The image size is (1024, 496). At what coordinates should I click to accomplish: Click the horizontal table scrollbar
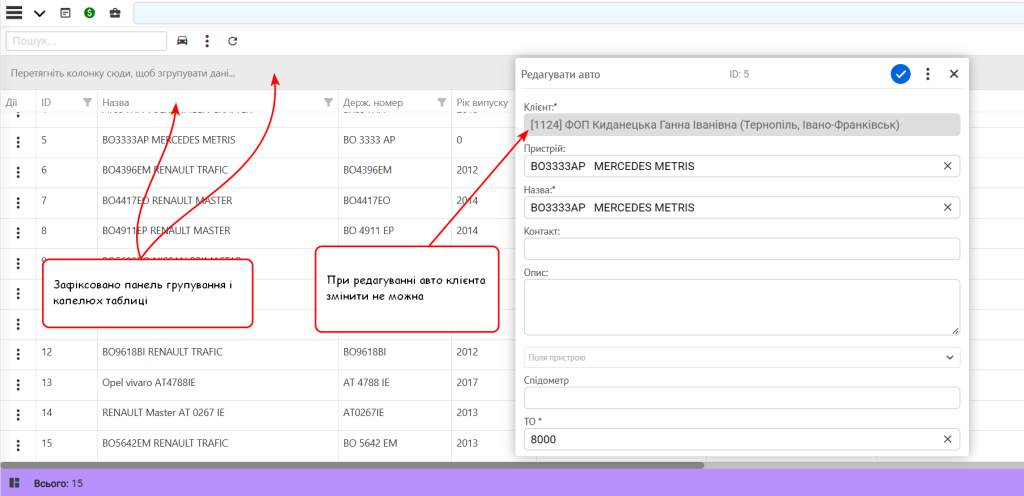tap(353, 465)
